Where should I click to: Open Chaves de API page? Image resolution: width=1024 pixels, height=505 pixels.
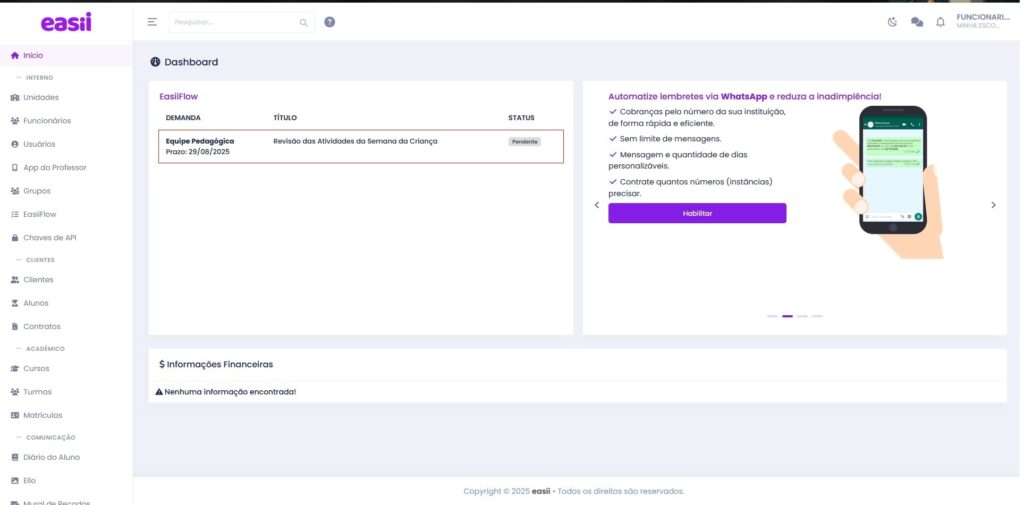click(49, 238)
